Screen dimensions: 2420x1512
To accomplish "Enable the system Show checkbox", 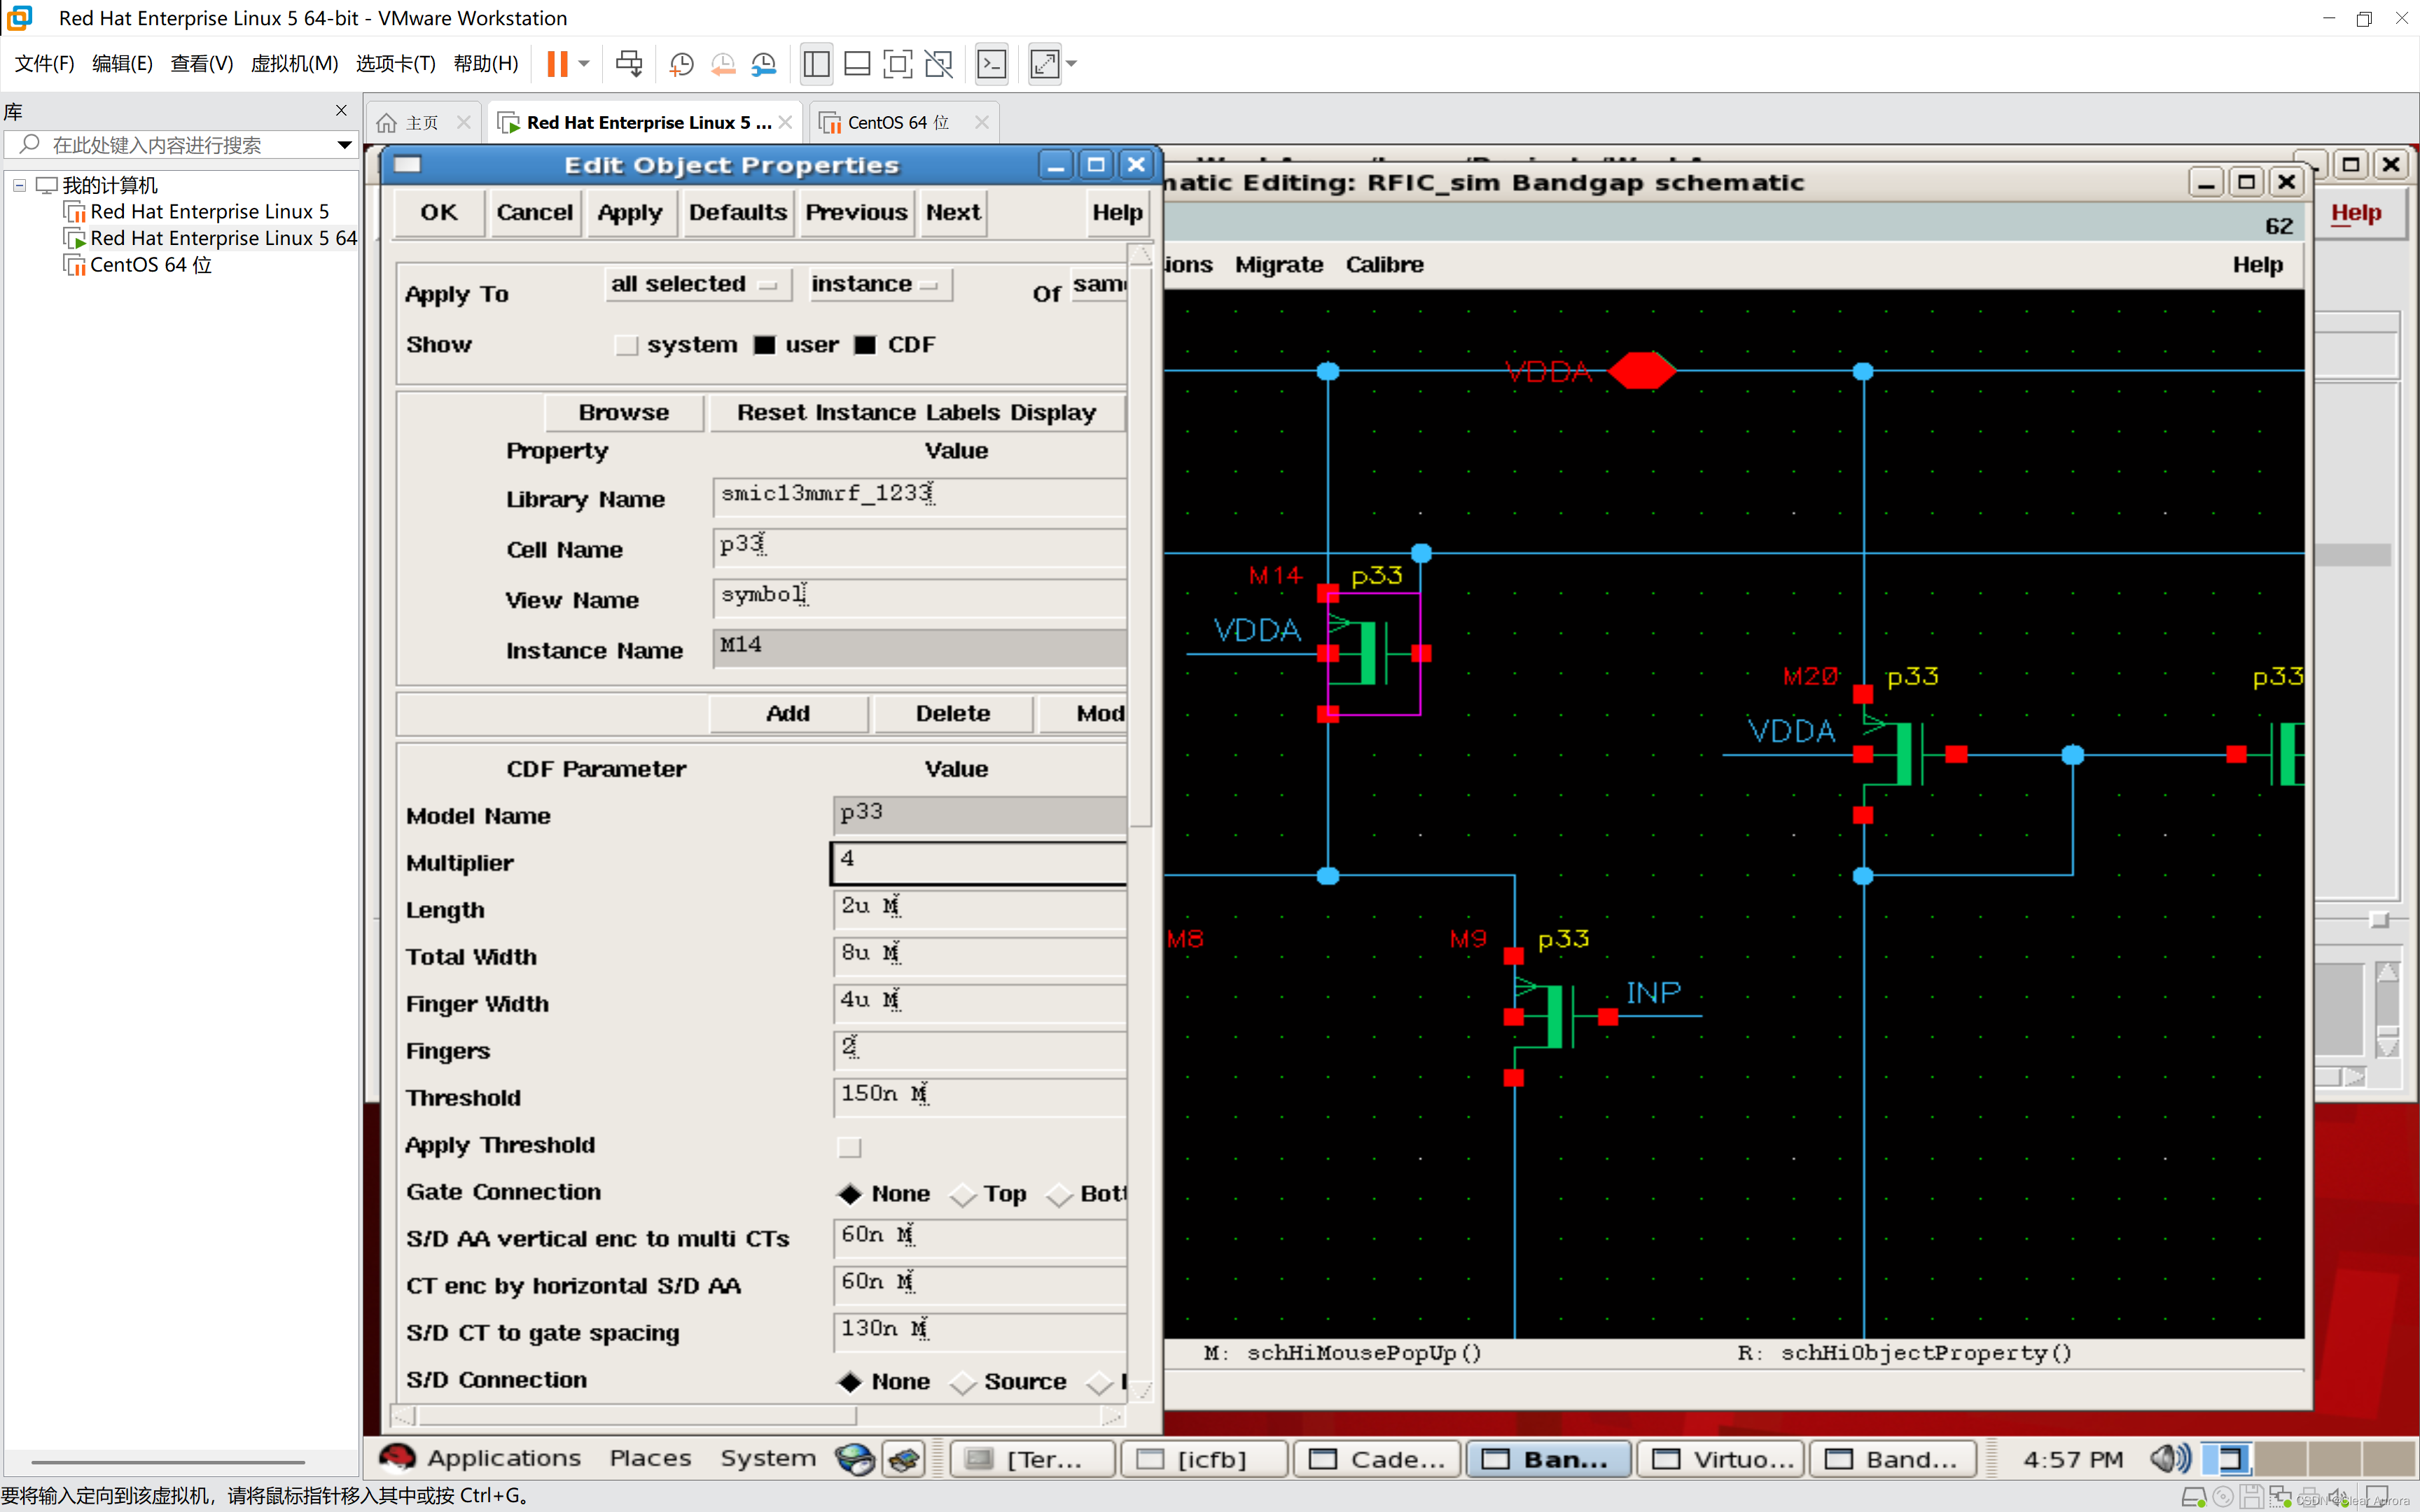I will click(626, 345).
